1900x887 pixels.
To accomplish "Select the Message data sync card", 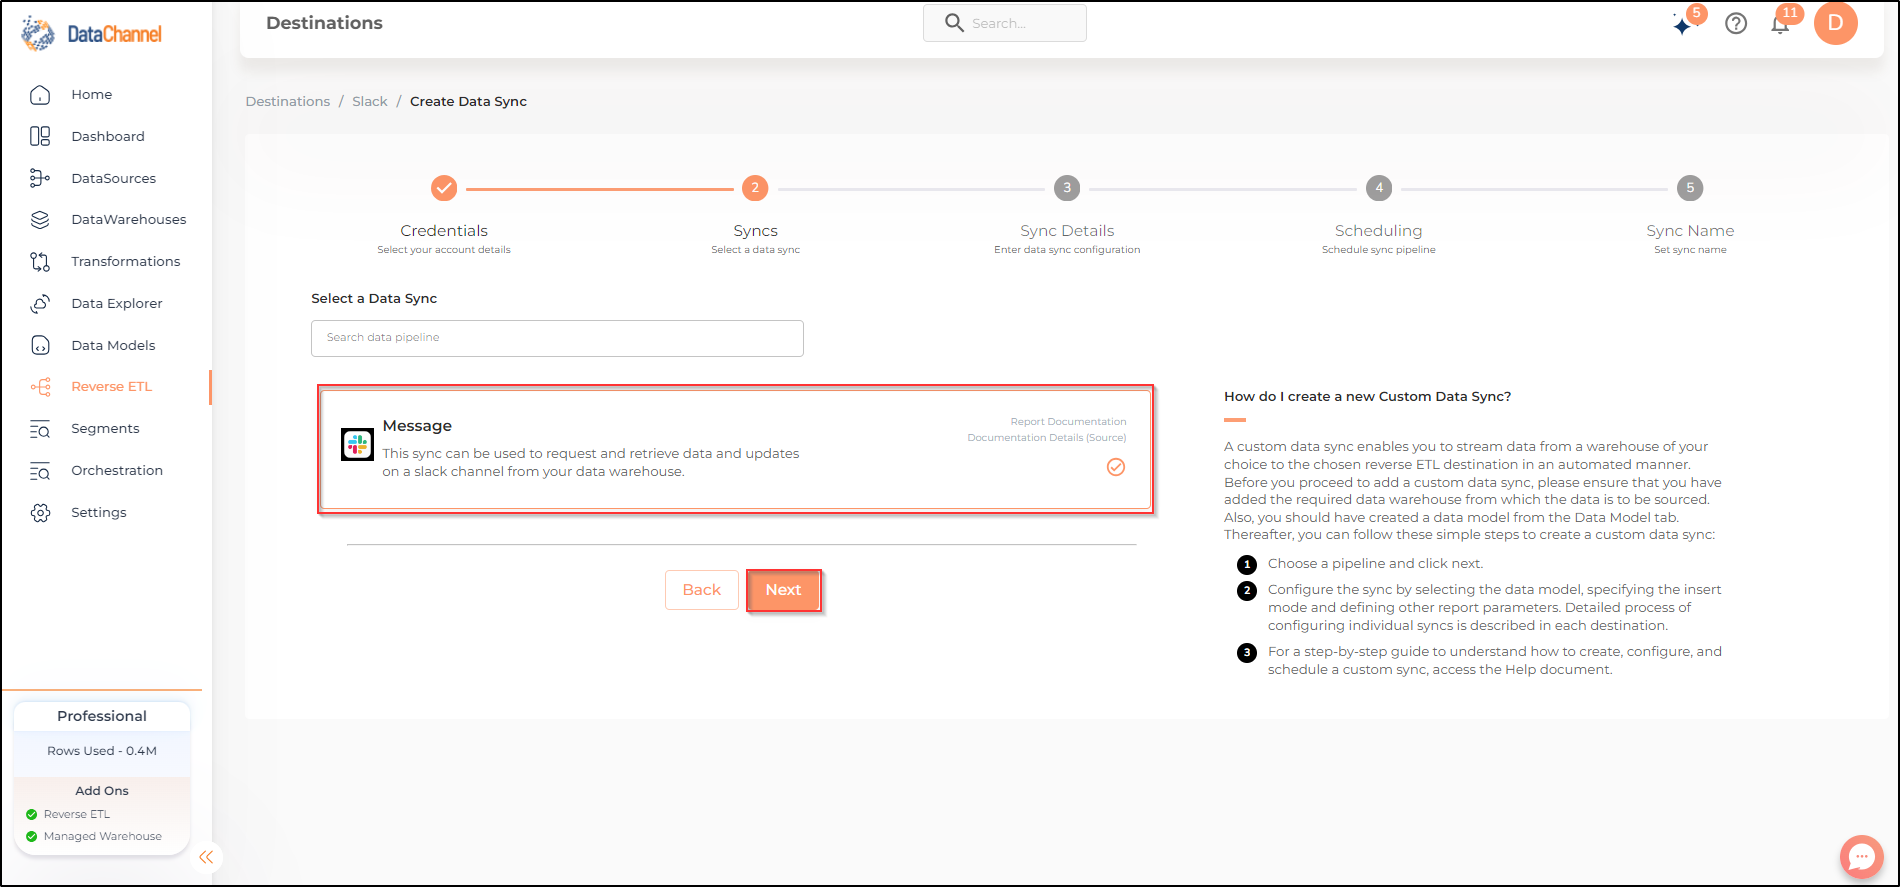I will [736, 449].
